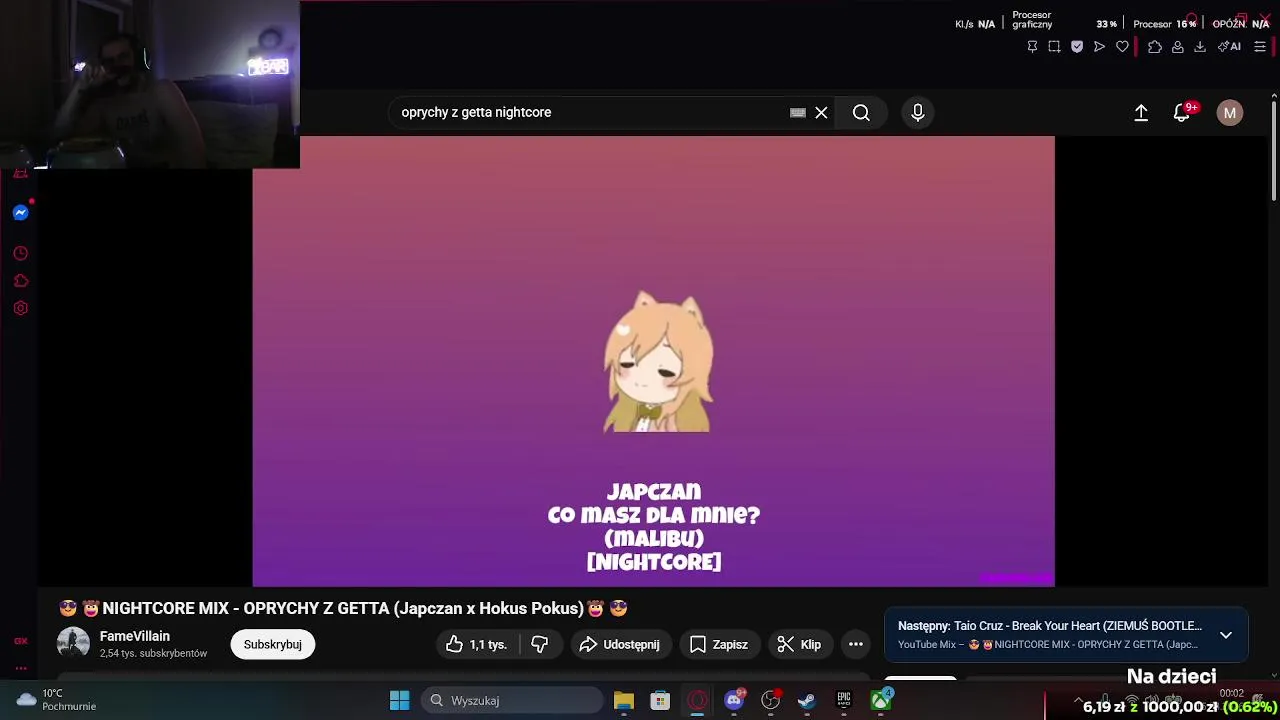1280x720 pixels.
Task: Click the video player area
Action: pos(653,361)
